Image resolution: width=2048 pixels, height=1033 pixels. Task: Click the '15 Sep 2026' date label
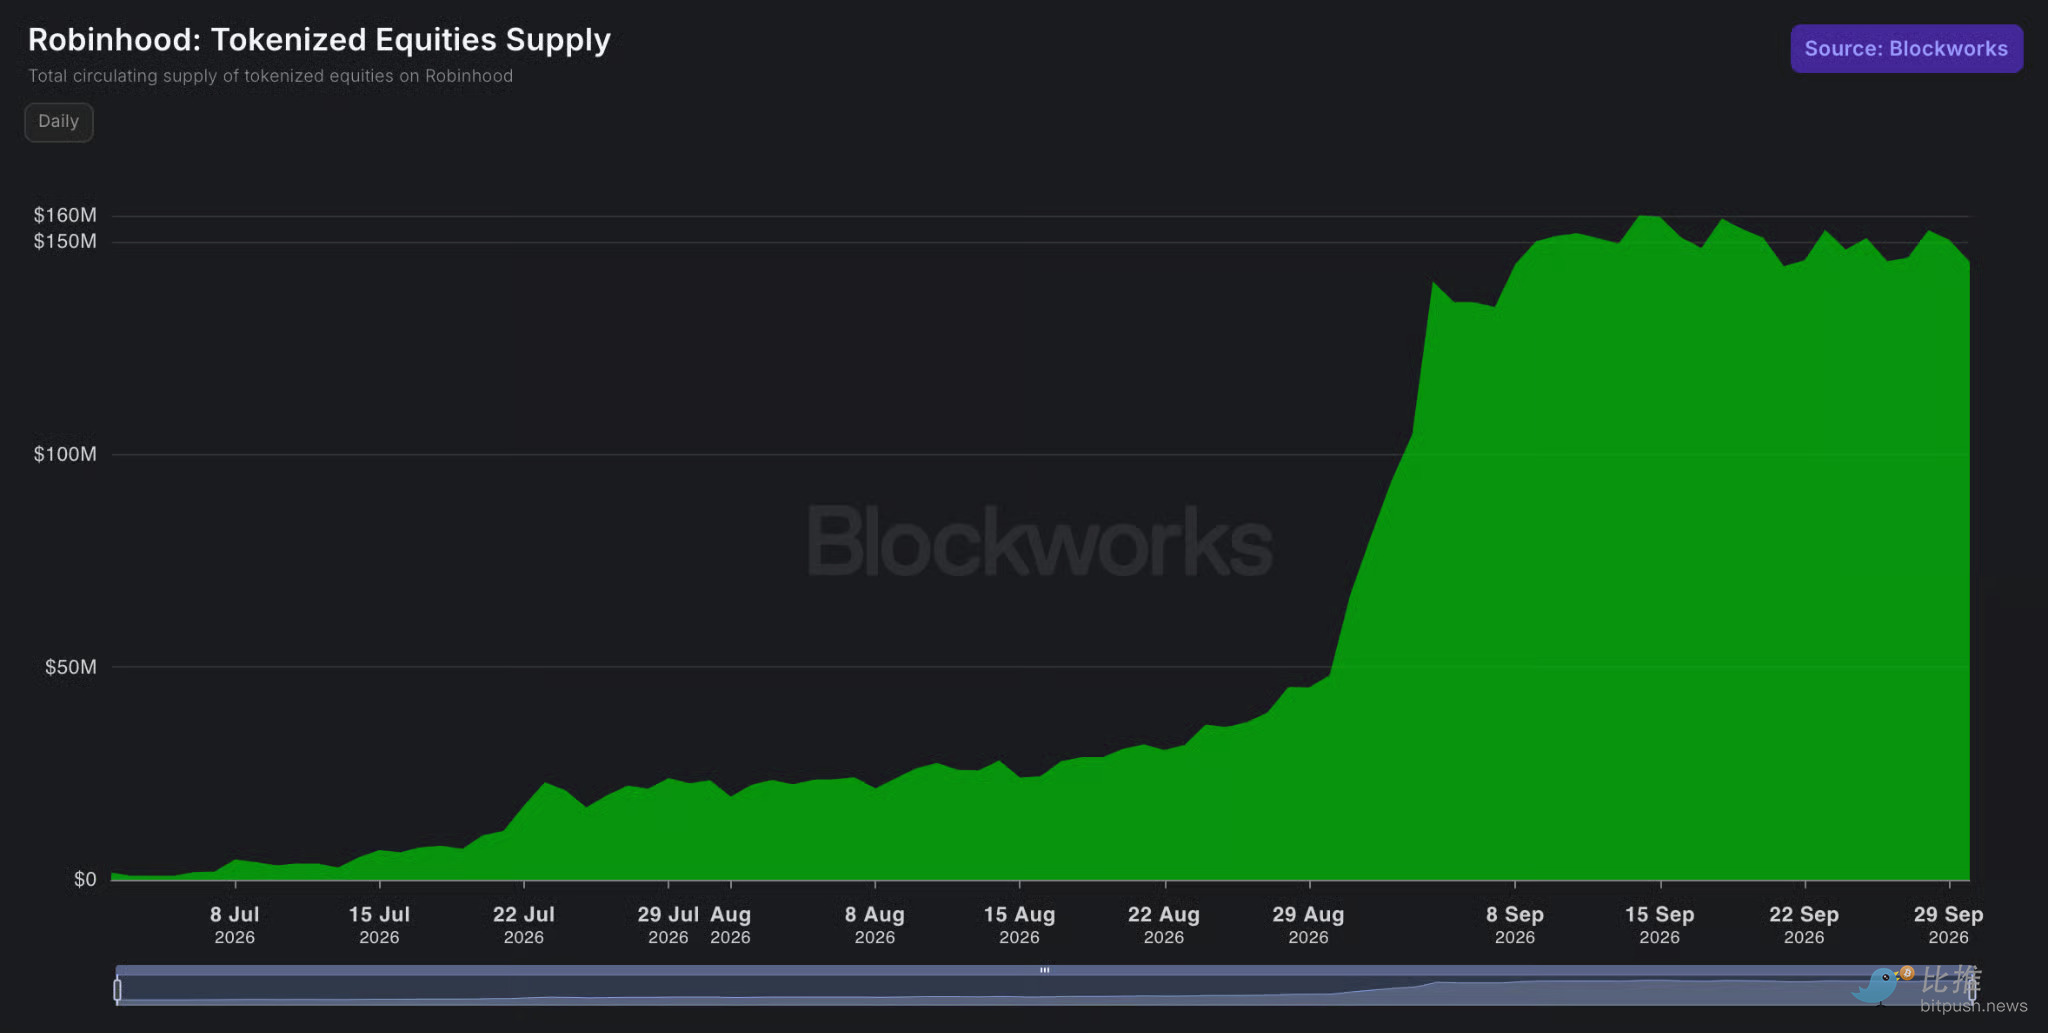pyautogui.click(x=1660, y=925)
